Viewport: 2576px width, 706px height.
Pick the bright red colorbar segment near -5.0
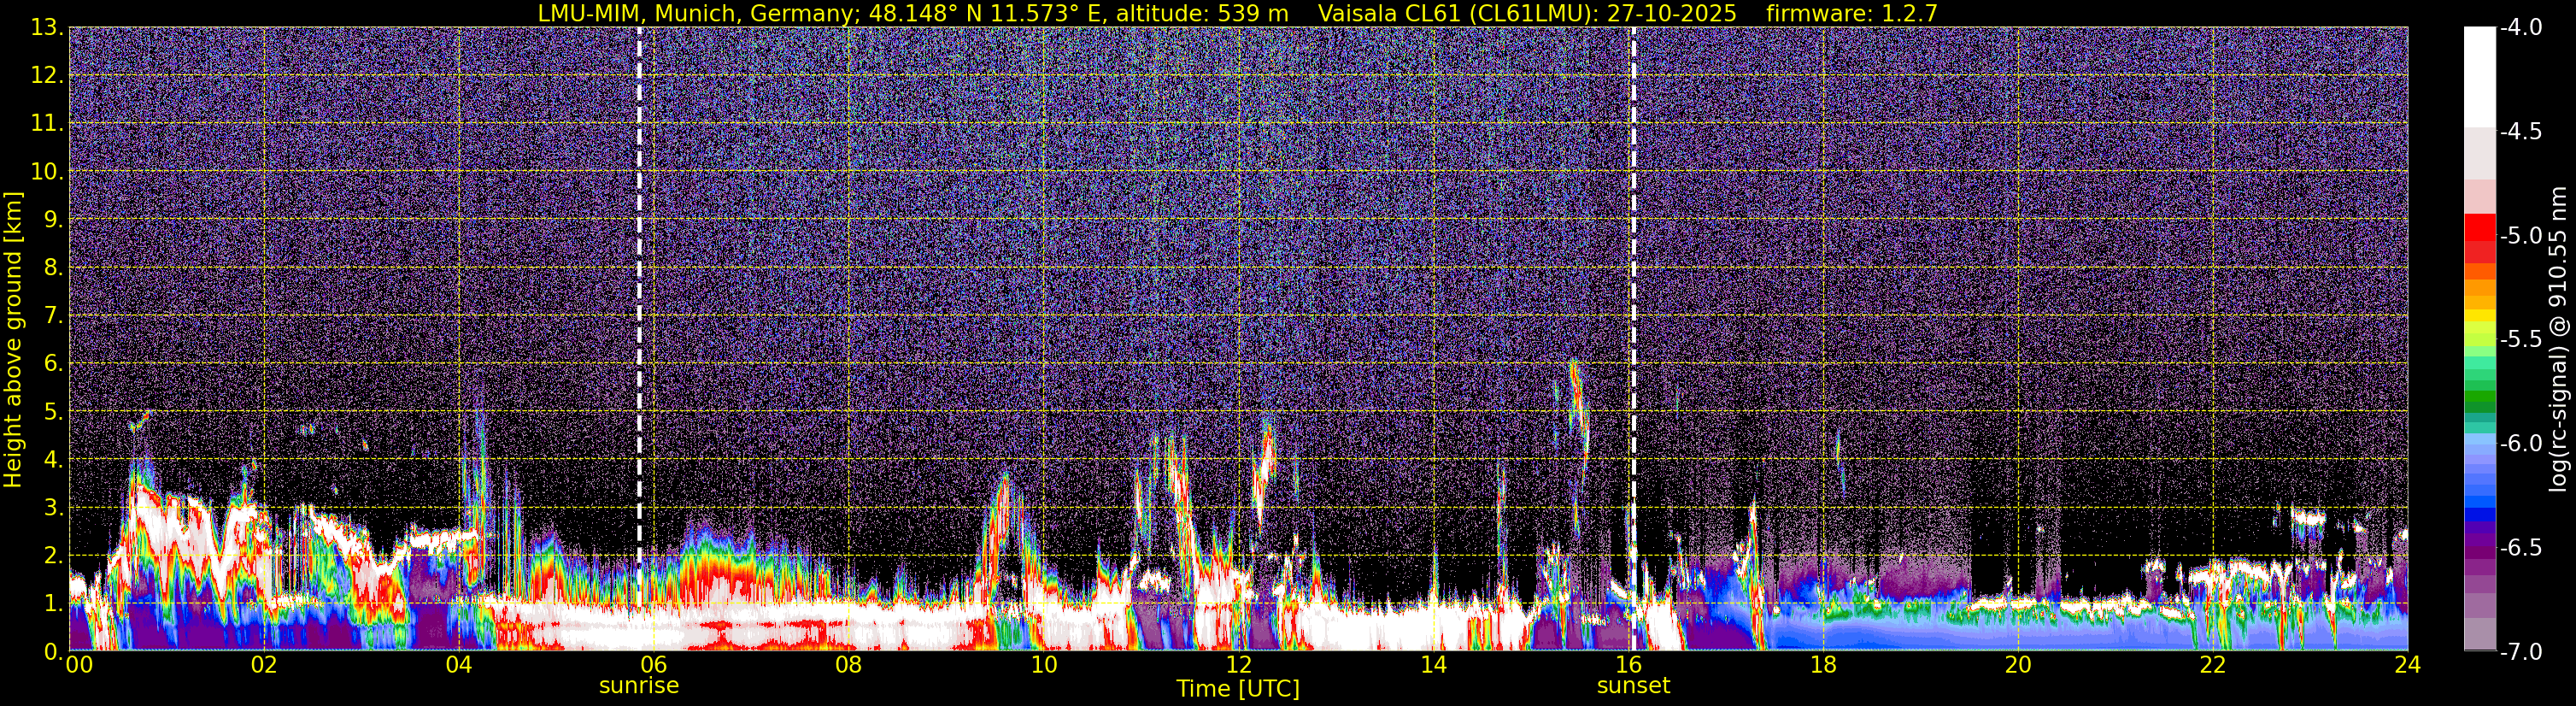(2479, 226)
